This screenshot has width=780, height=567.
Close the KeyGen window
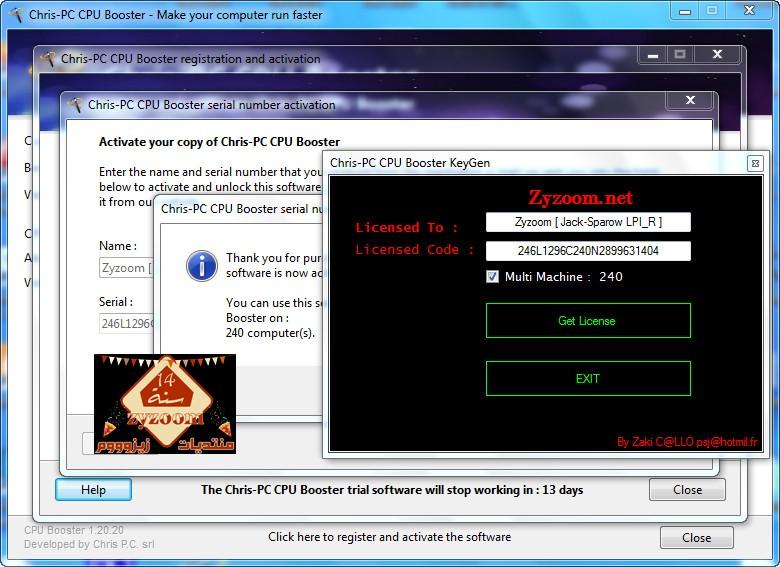point(755,163)
